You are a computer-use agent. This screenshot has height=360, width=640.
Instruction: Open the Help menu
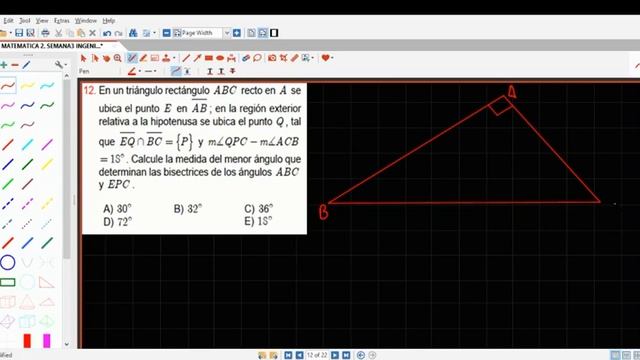109,20
